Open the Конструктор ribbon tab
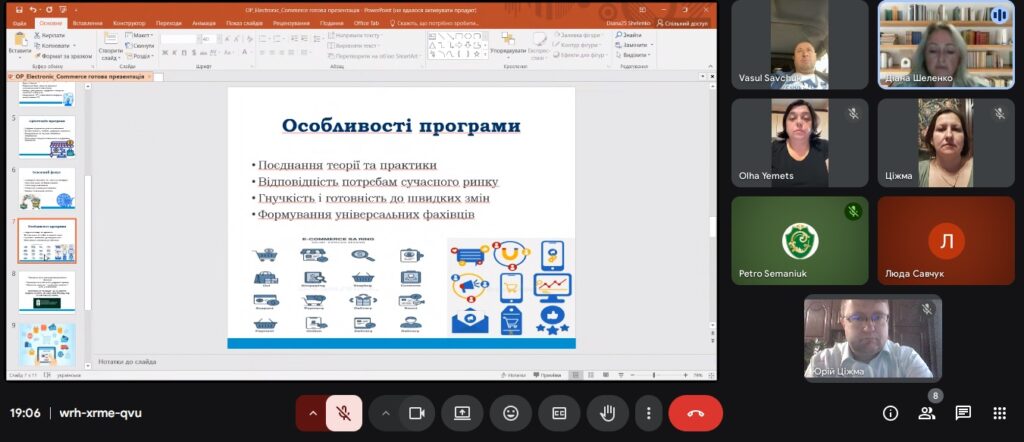This screenshot has width=1024, height=442. point(129,23)
